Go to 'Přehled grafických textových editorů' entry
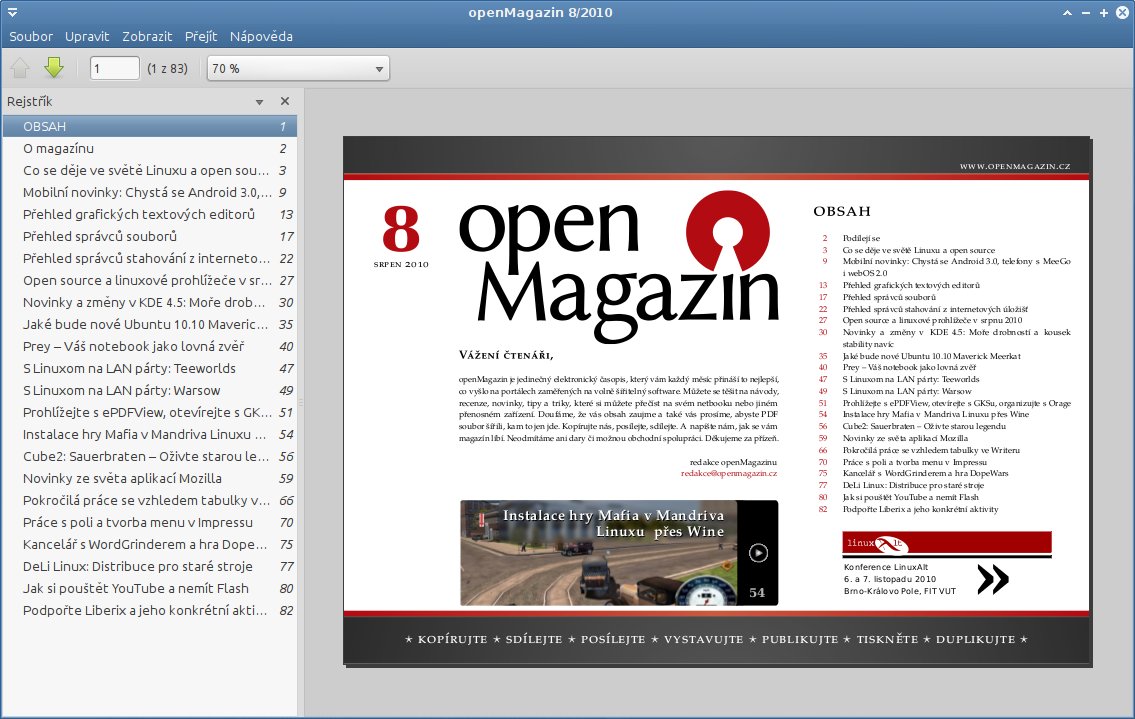Screen dimensions: 1135x719 point(139,215)
